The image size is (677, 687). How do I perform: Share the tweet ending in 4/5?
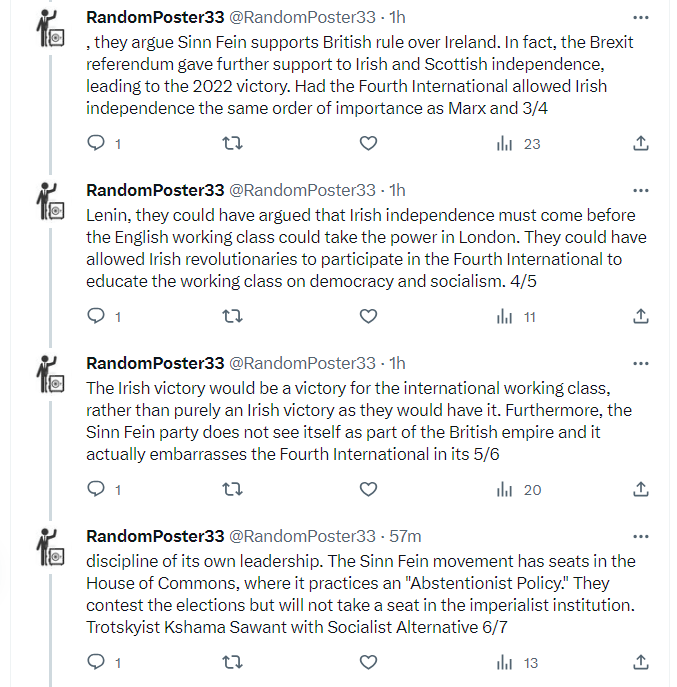[x=641, y=317]
